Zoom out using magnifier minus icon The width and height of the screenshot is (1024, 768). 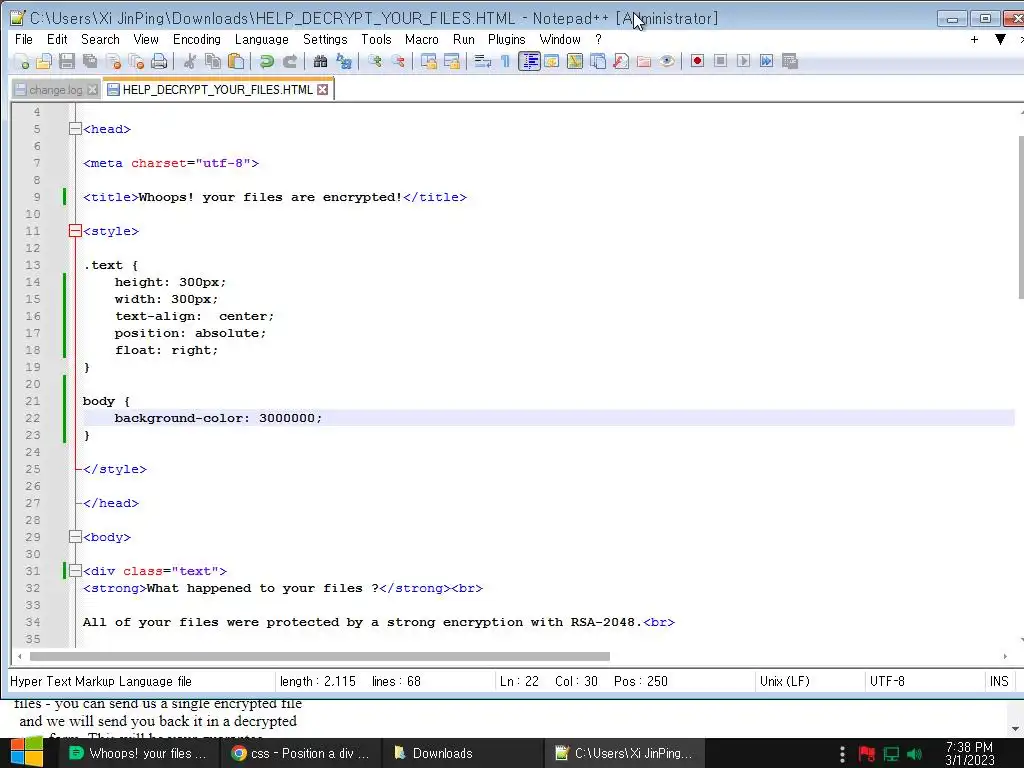point(398,61)
